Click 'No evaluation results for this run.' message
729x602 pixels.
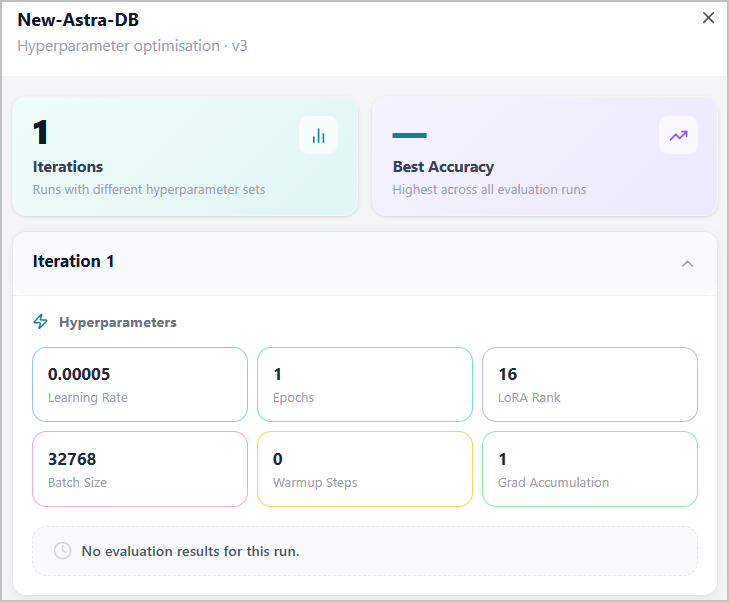coord(191,551)
